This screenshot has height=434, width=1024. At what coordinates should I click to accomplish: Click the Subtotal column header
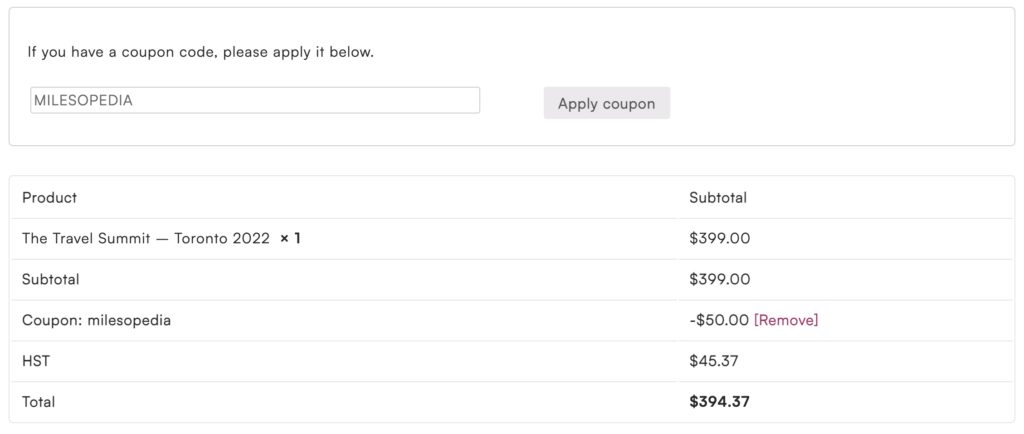pos(717,198)
